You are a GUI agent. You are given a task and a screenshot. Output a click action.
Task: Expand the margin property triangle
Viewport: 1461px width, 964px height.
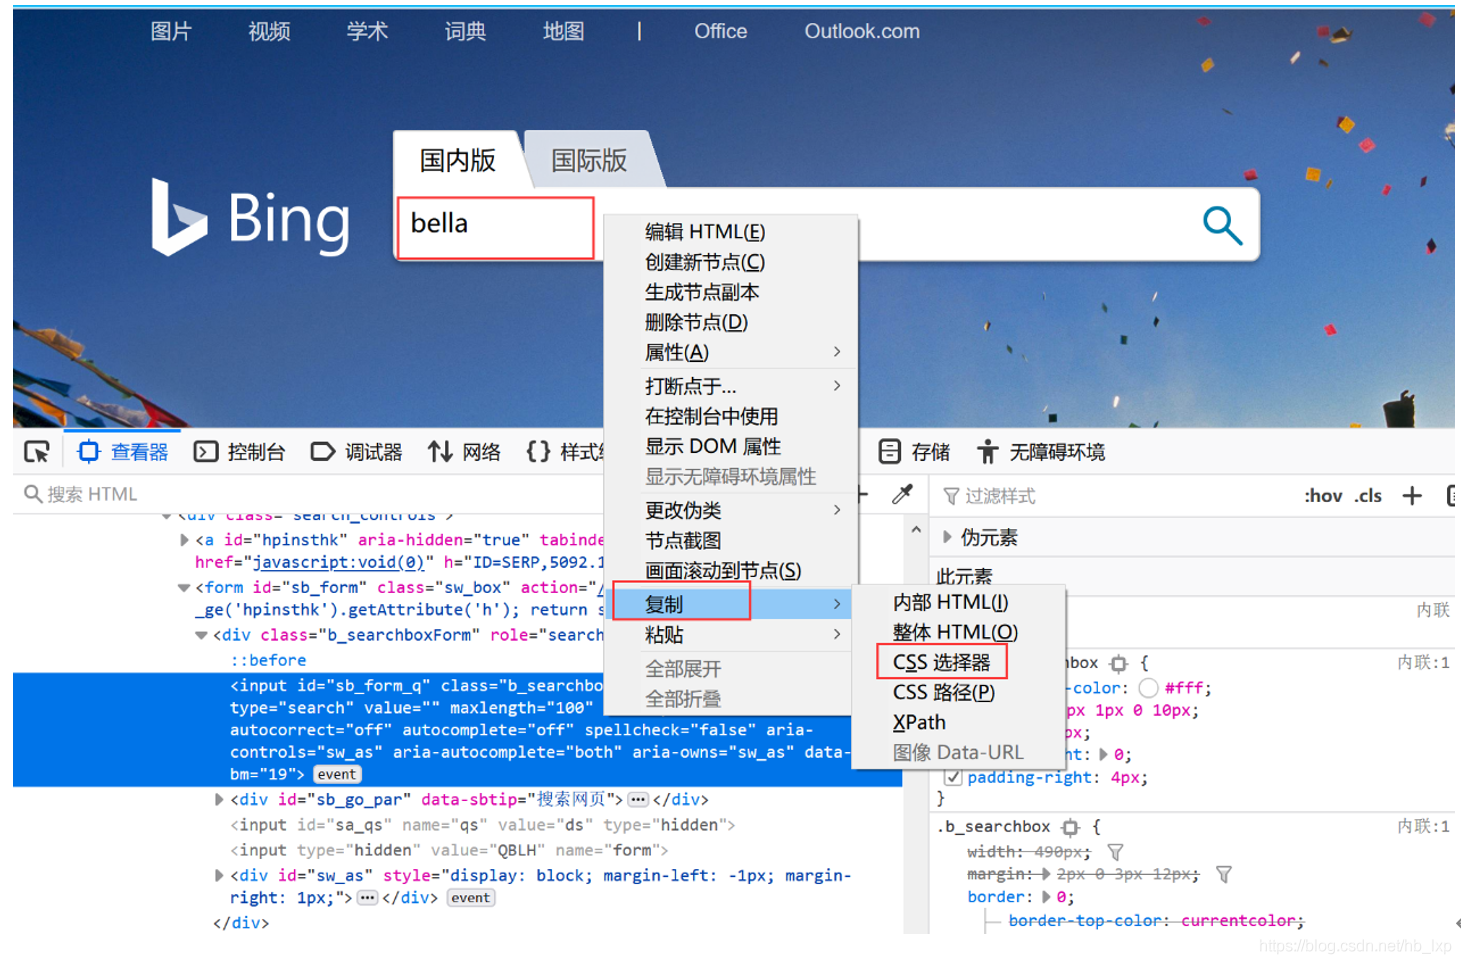1046,874
